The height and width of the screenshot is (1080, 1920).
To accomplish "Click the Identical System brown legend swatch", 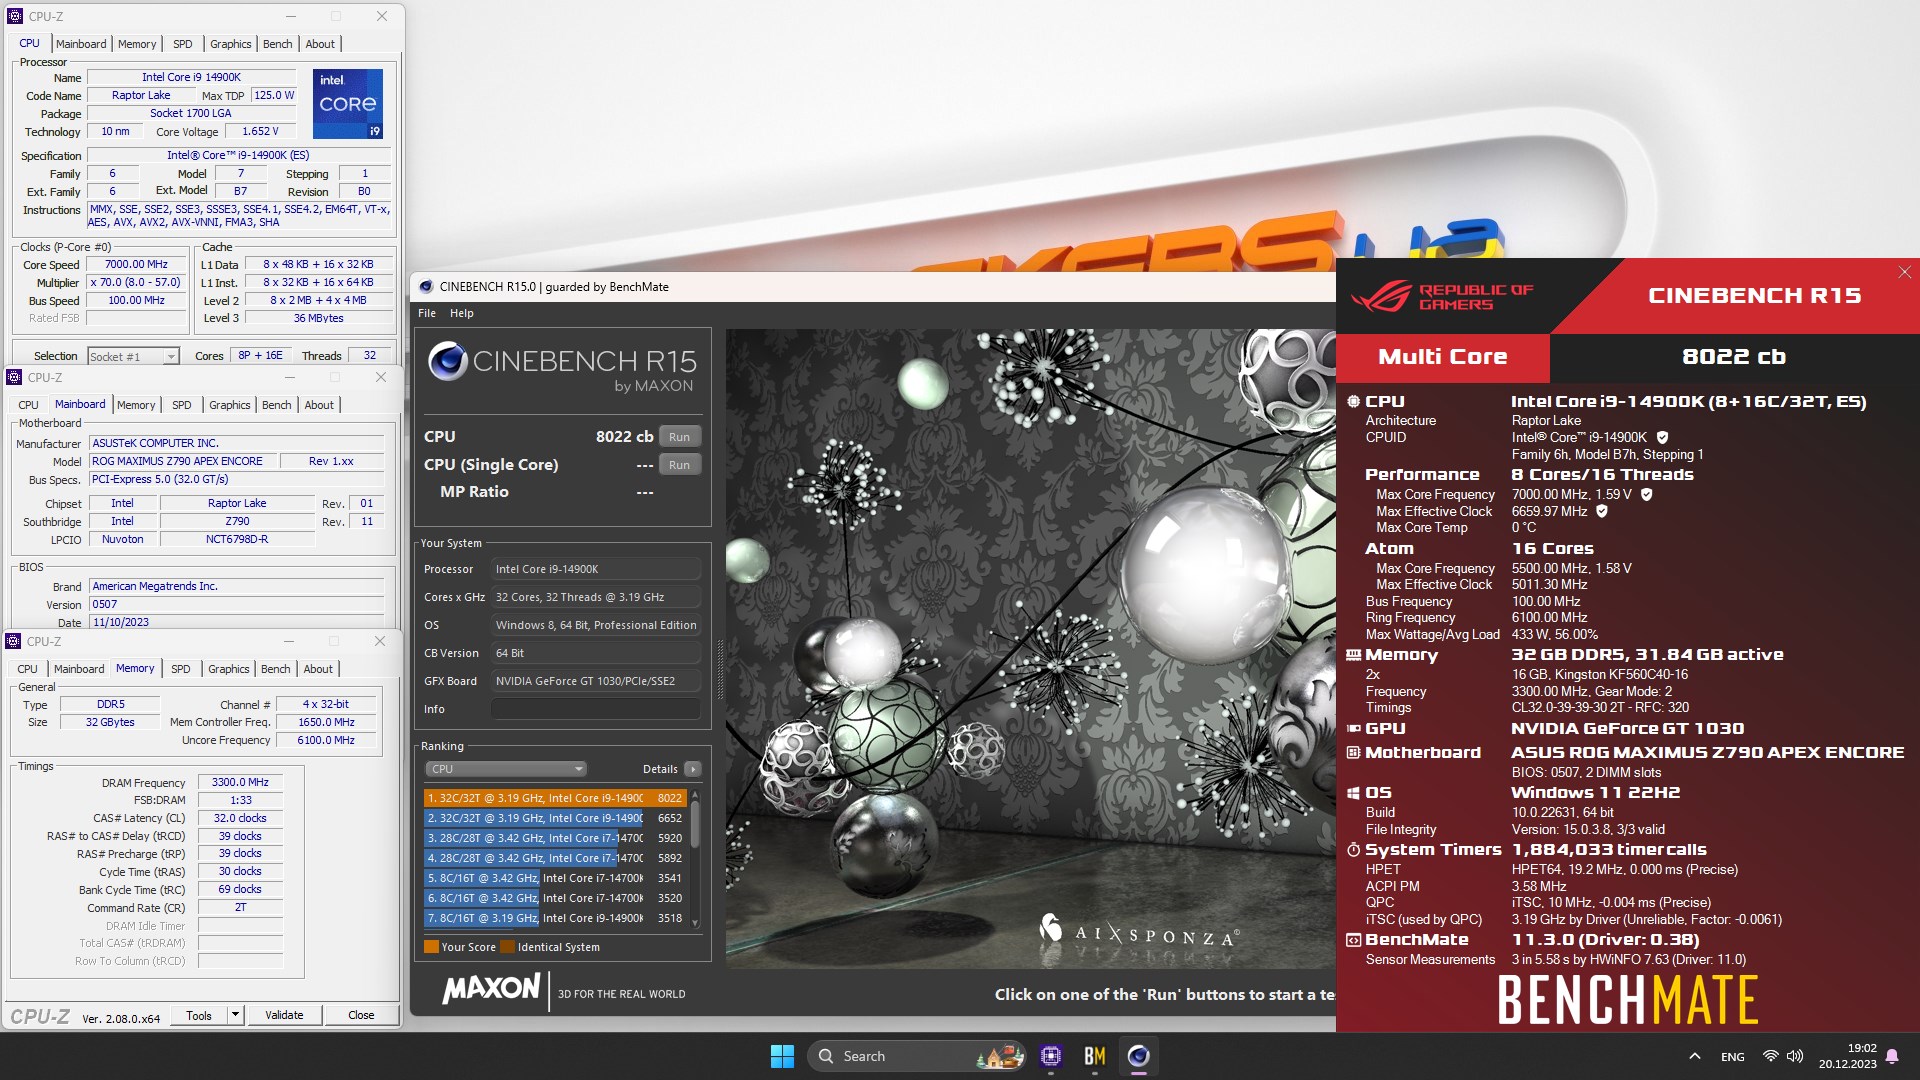I will (x=507, y=947).
